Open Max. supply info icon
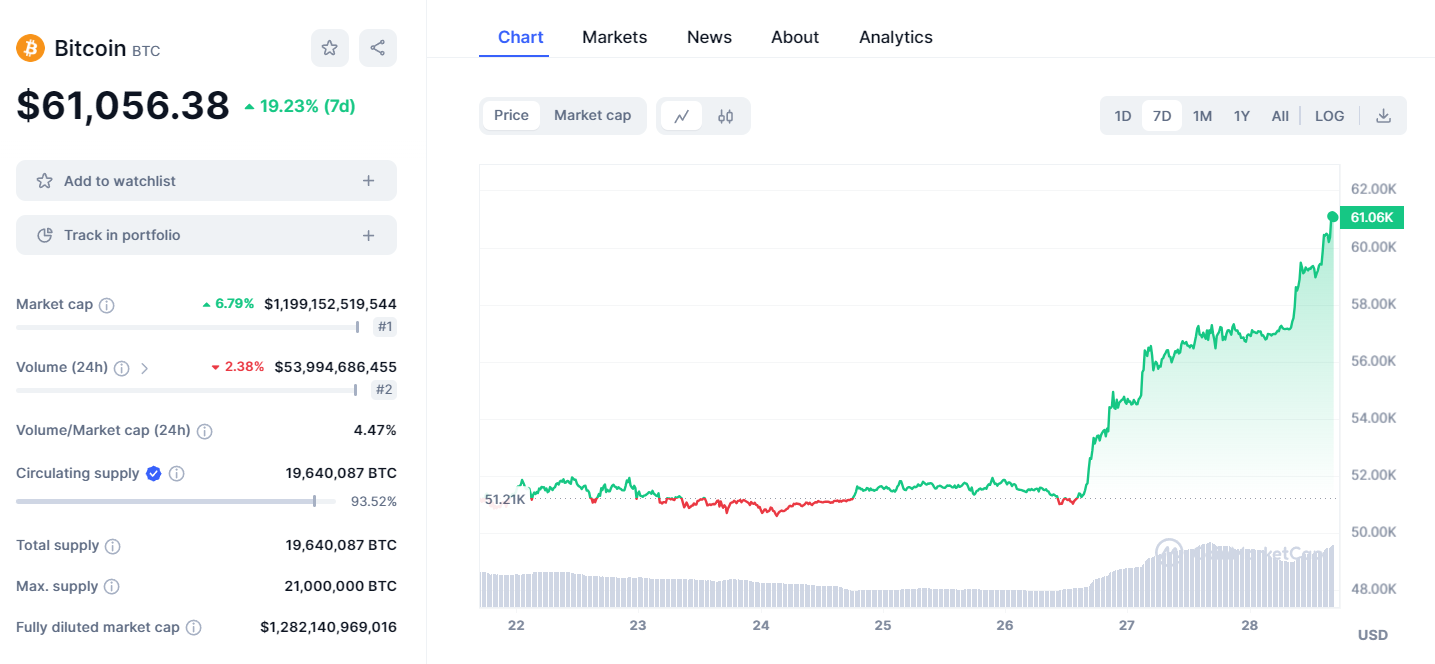Image resolution: width=1435 pixels, height=664 pixels. pyautogui.click(x=112, y=587)
